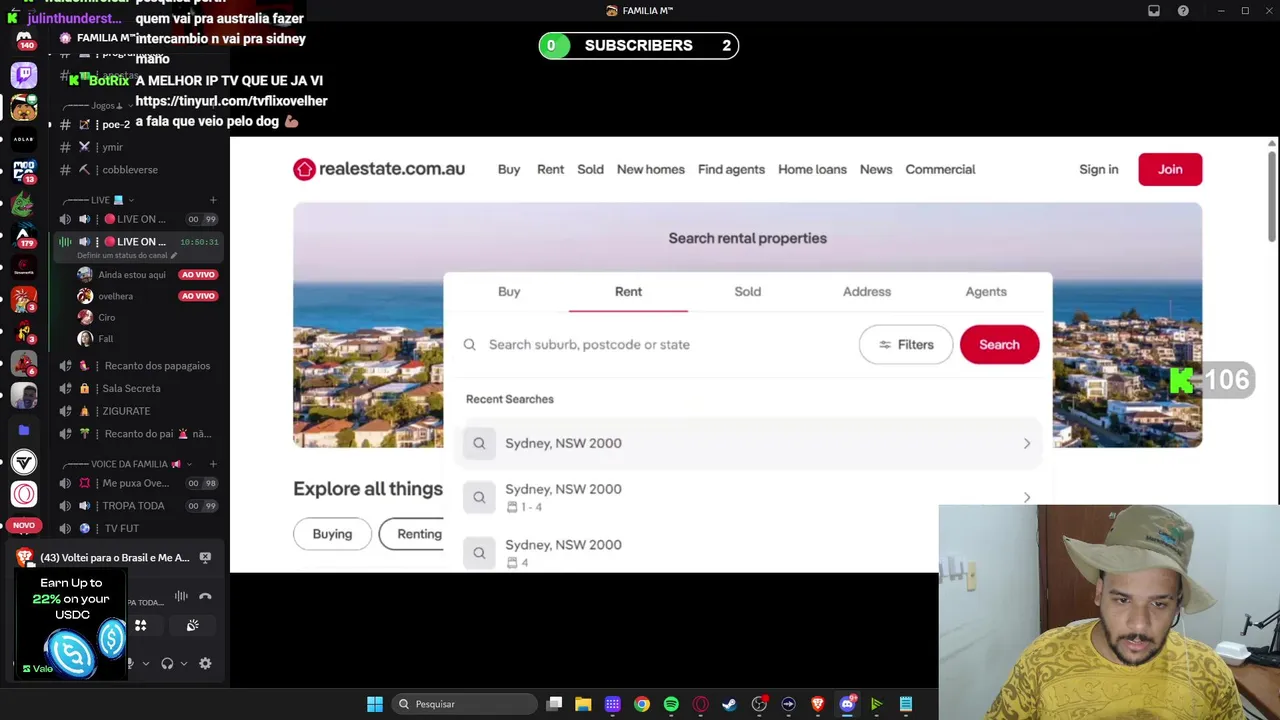Open OBS Studio from the taskbar
Image resolution: width=1280 pixels, height=720 pixels.
759,704
